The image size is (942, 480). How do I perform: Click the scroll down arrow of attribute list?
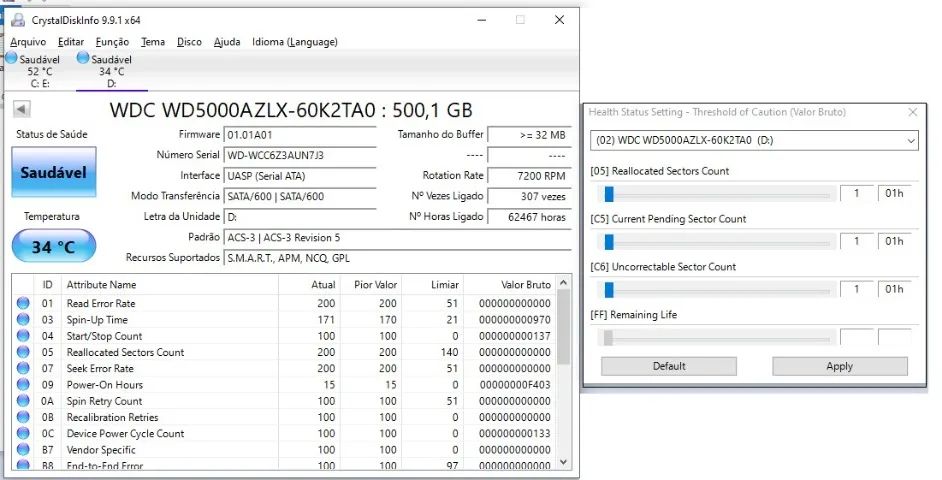[x=563, y=462]
